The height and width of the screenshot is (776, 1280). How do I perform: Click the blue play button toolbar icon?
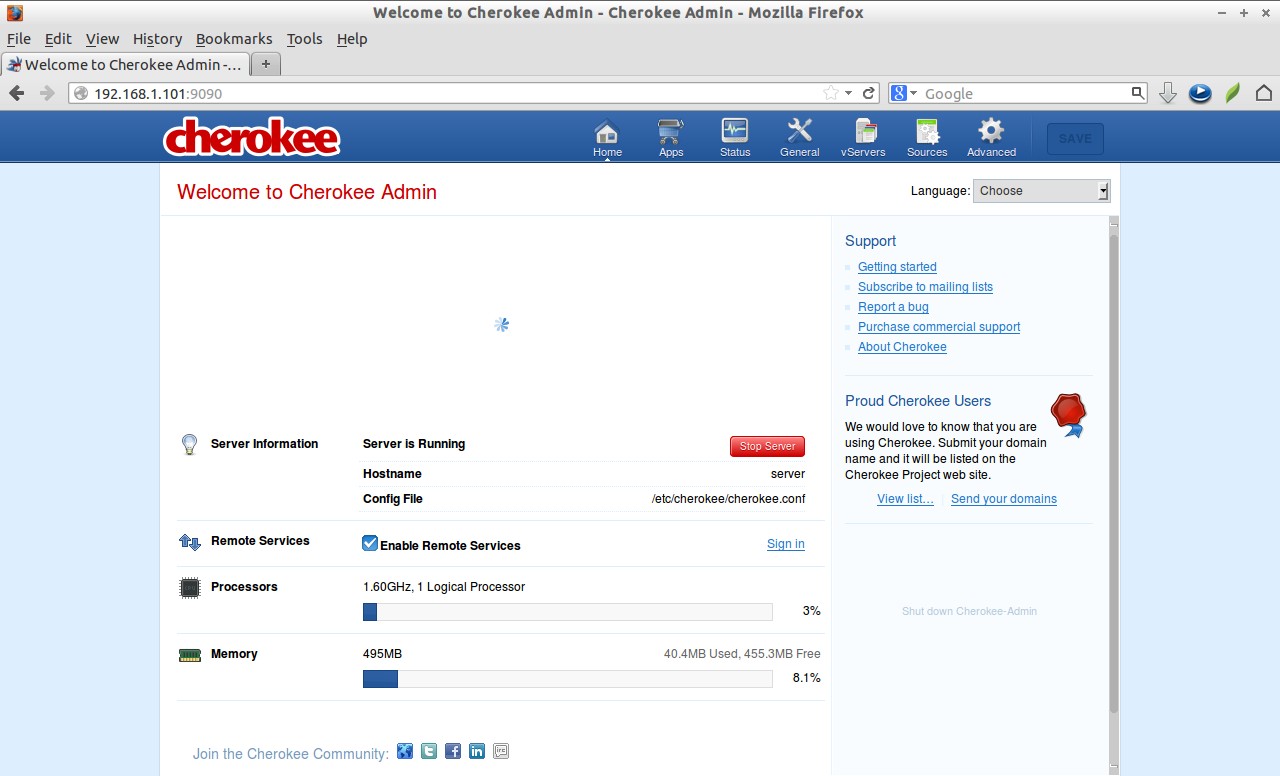tap(1200, 93)
